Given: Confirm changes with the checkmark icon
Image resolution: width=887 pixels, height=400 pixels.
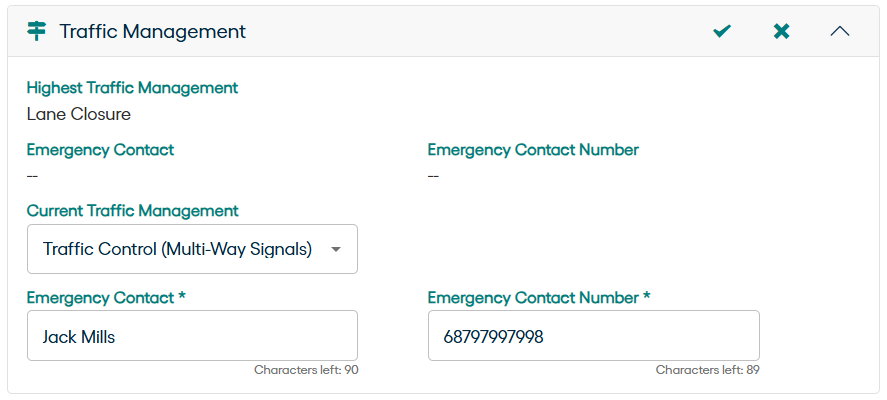Looking at the screenshot, I should 722,31.
